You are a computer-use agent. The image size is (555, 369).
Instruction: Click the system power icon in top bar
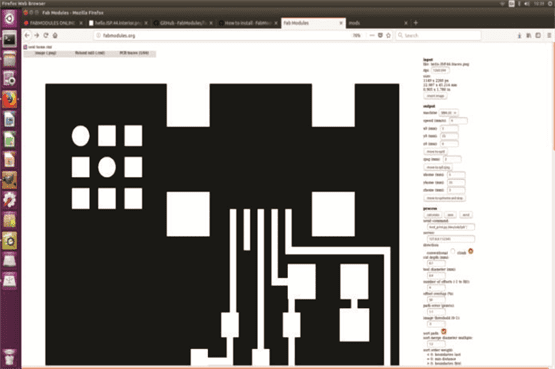(550, 4)
